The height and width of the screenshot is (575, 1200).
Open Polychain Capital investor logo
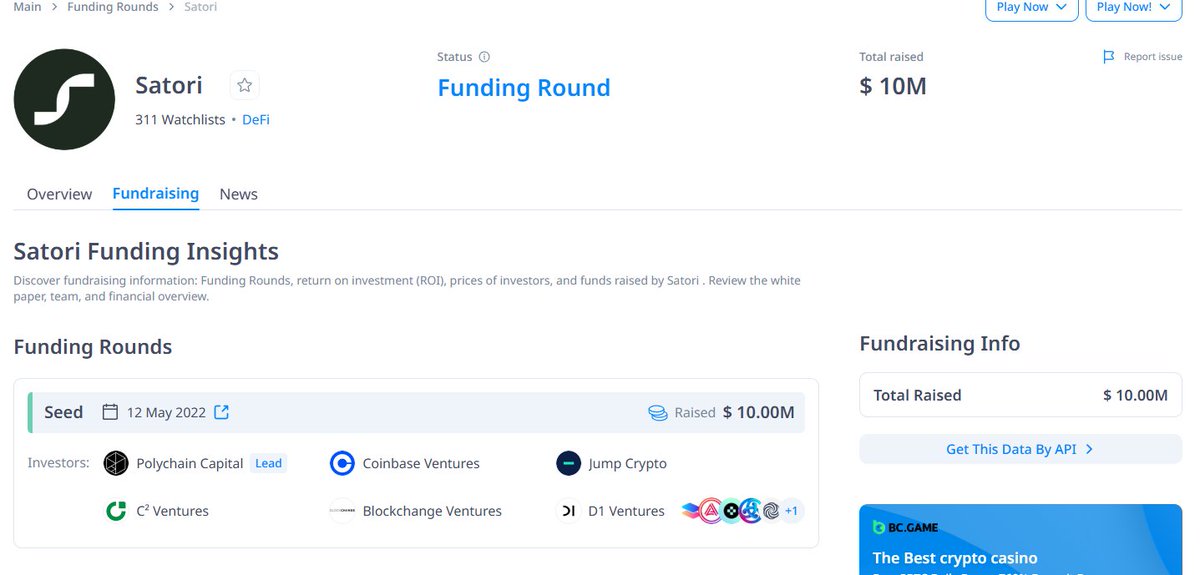[116, 463]
